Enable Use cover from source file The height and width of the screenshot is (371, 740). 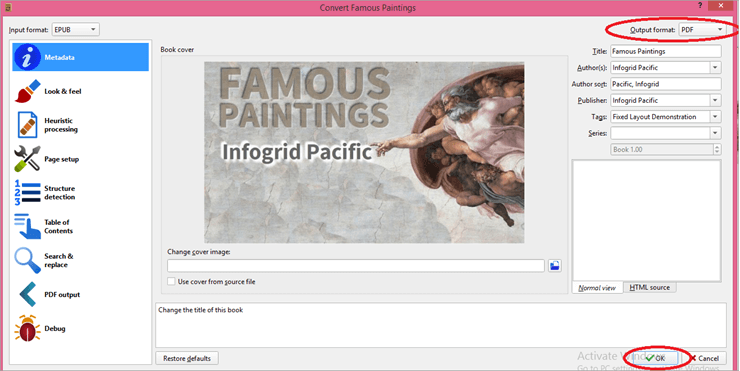point(171,281)
